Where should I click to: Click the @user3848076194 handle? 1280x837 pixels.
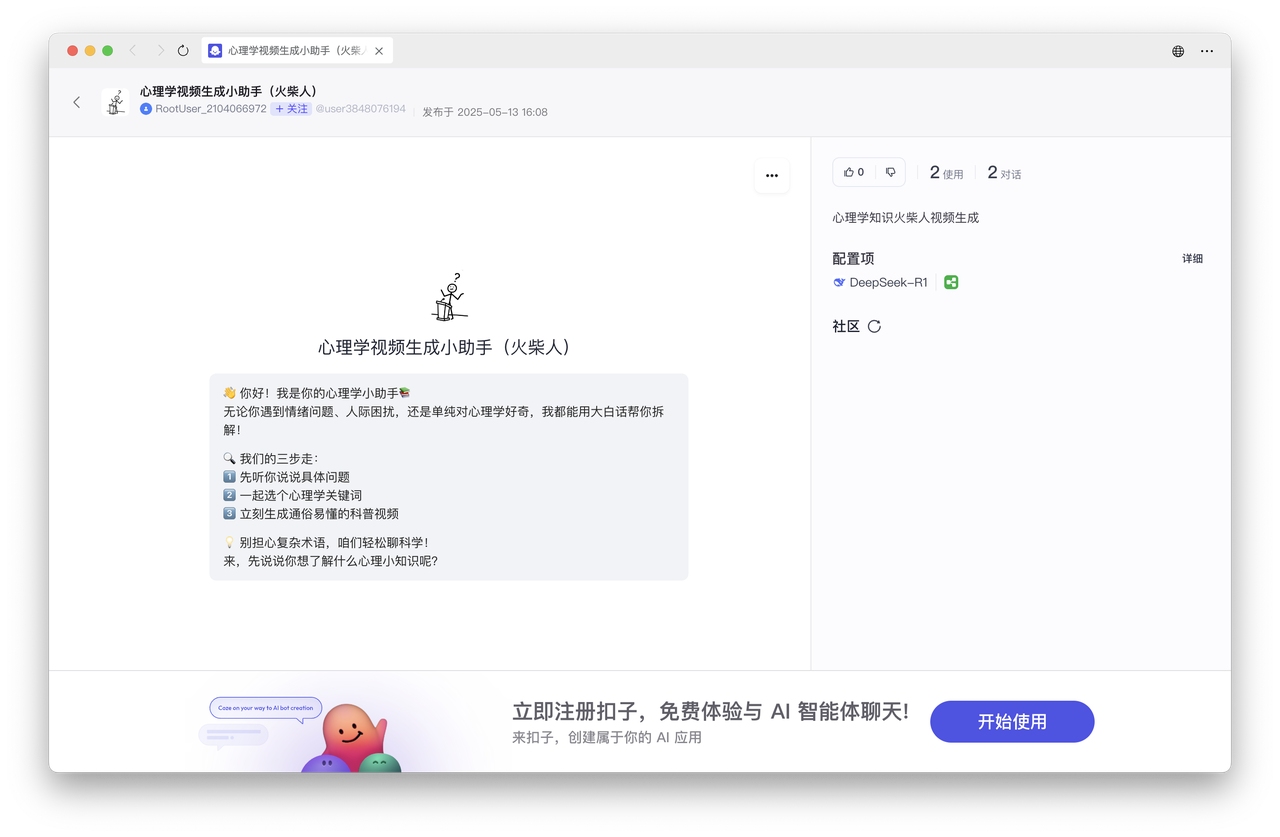click(361, 109)
